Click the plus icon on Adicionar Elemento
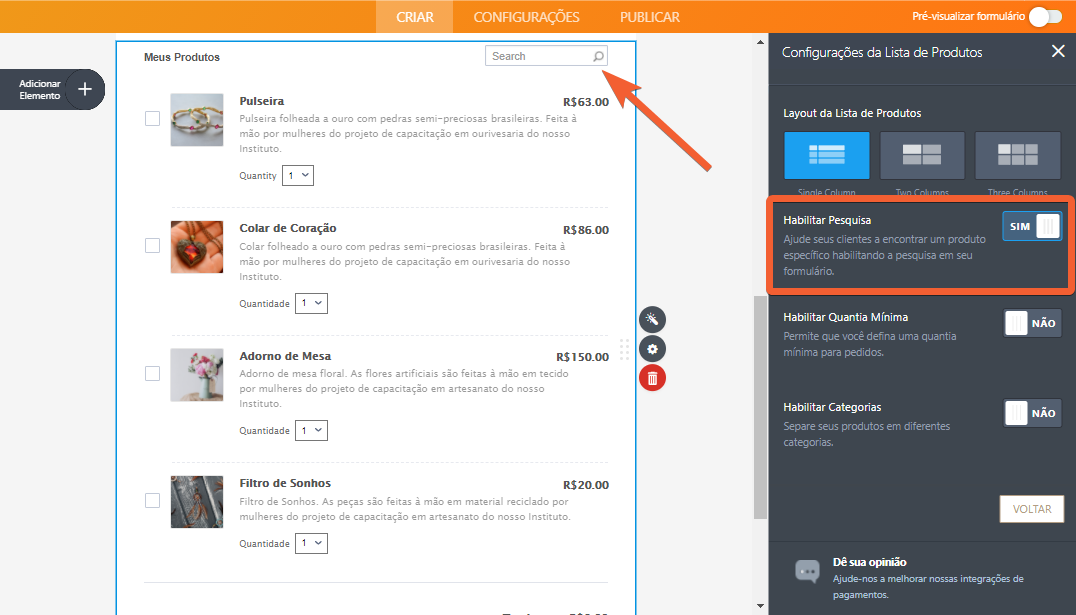 84,89
